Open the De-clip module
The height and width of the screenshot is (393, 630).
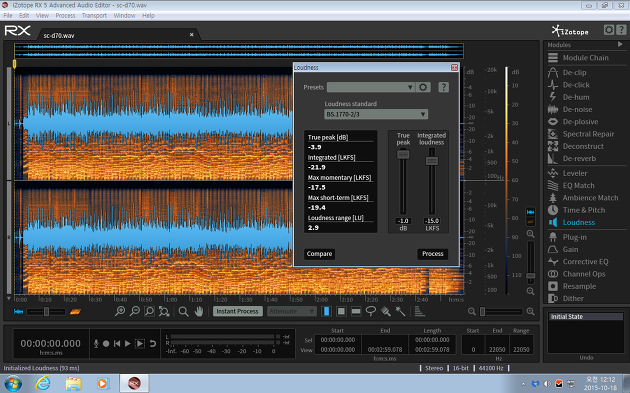(x=567, y=73)
